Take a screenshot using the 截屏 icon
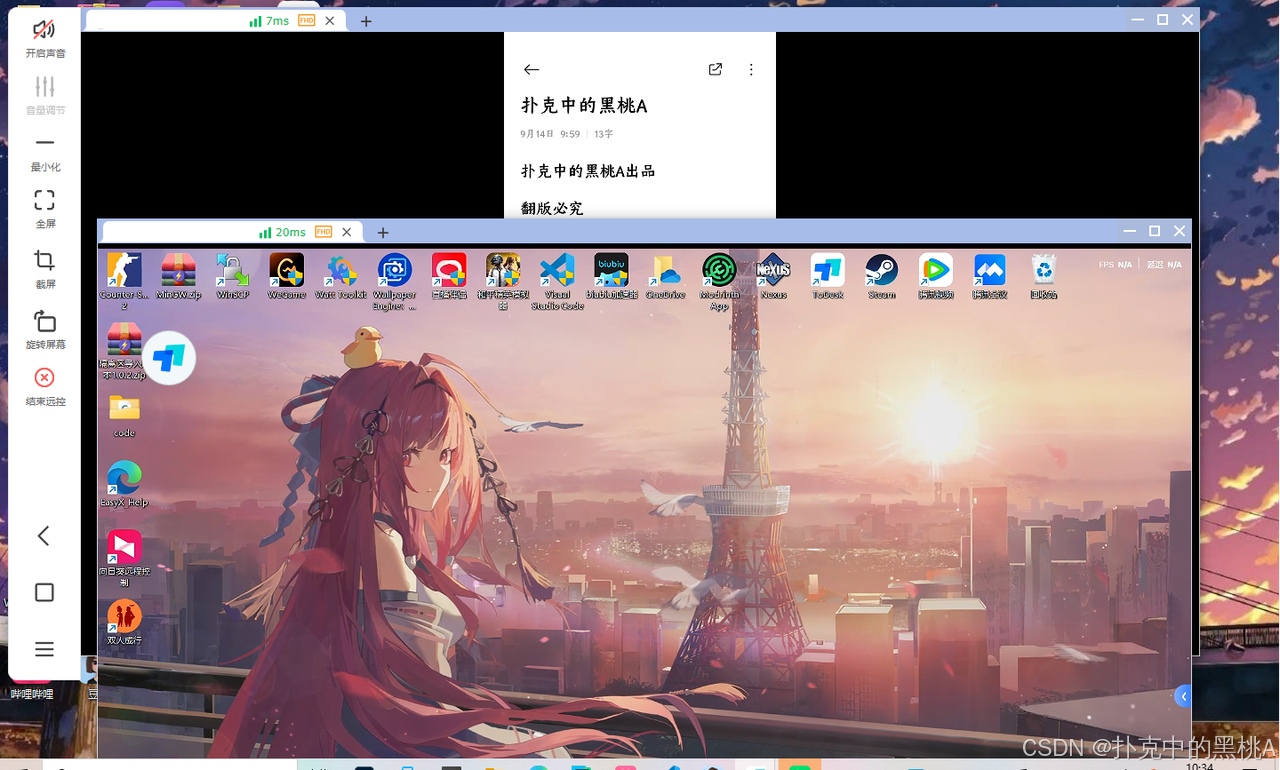The width and height of the screenshot is (1280, 770). [45, 269]
